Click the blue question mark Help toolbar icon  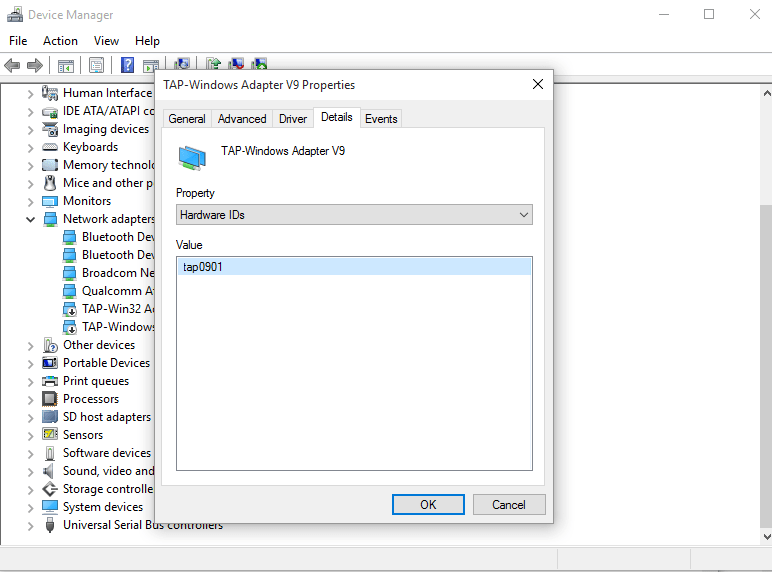click(x=127, y=64)
